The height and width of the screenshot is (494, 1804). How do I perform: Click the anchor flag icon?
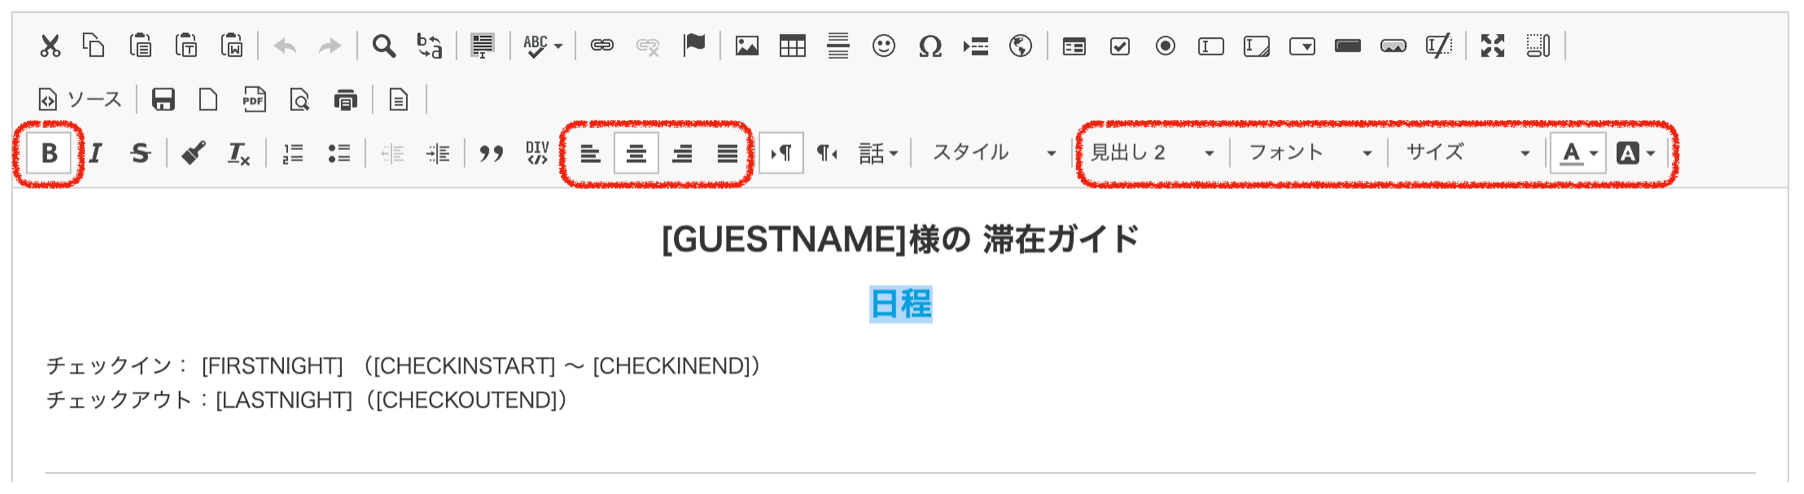click(693, 46)
